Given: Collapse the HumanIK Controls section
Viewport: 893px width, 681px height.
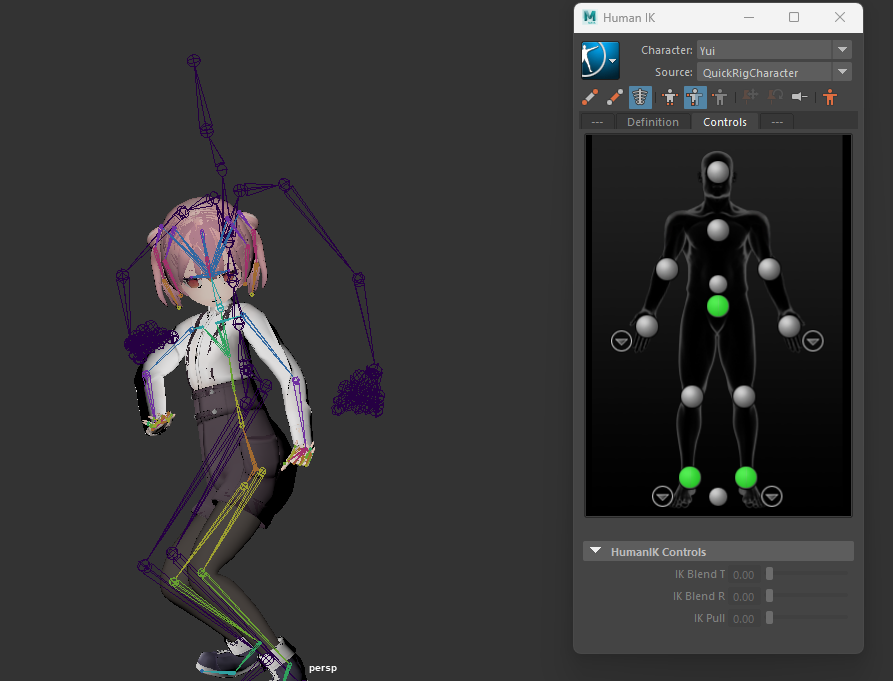Looking at the screenshot, I should pyautogui.click(x=596, y=551).
